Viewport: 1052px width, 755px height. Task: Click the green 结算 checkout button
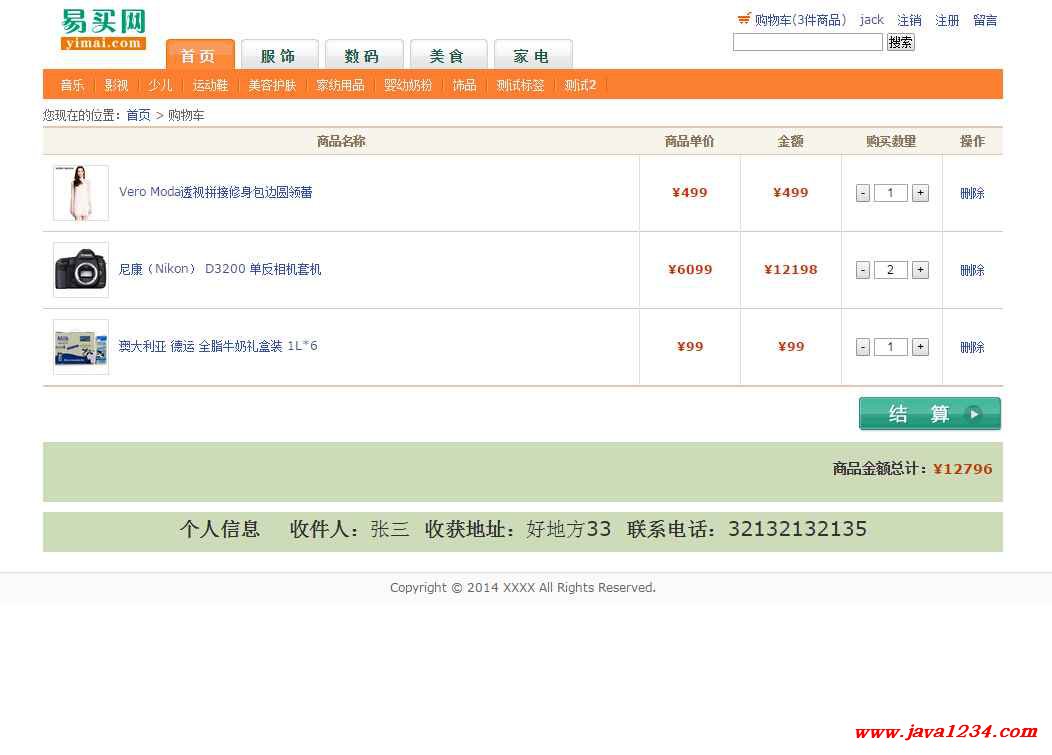[930, 413]
